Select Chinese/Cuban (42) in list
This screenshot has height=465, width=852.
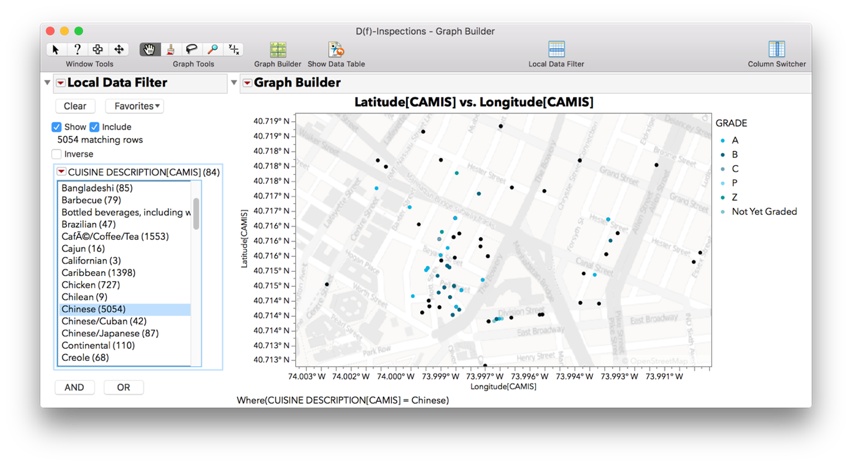(x=124, y=321)
